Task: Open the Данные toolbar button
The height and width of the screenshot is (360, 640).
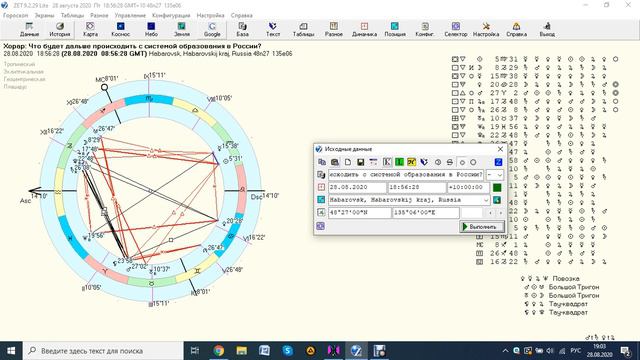Action: (x=29, y=30)
